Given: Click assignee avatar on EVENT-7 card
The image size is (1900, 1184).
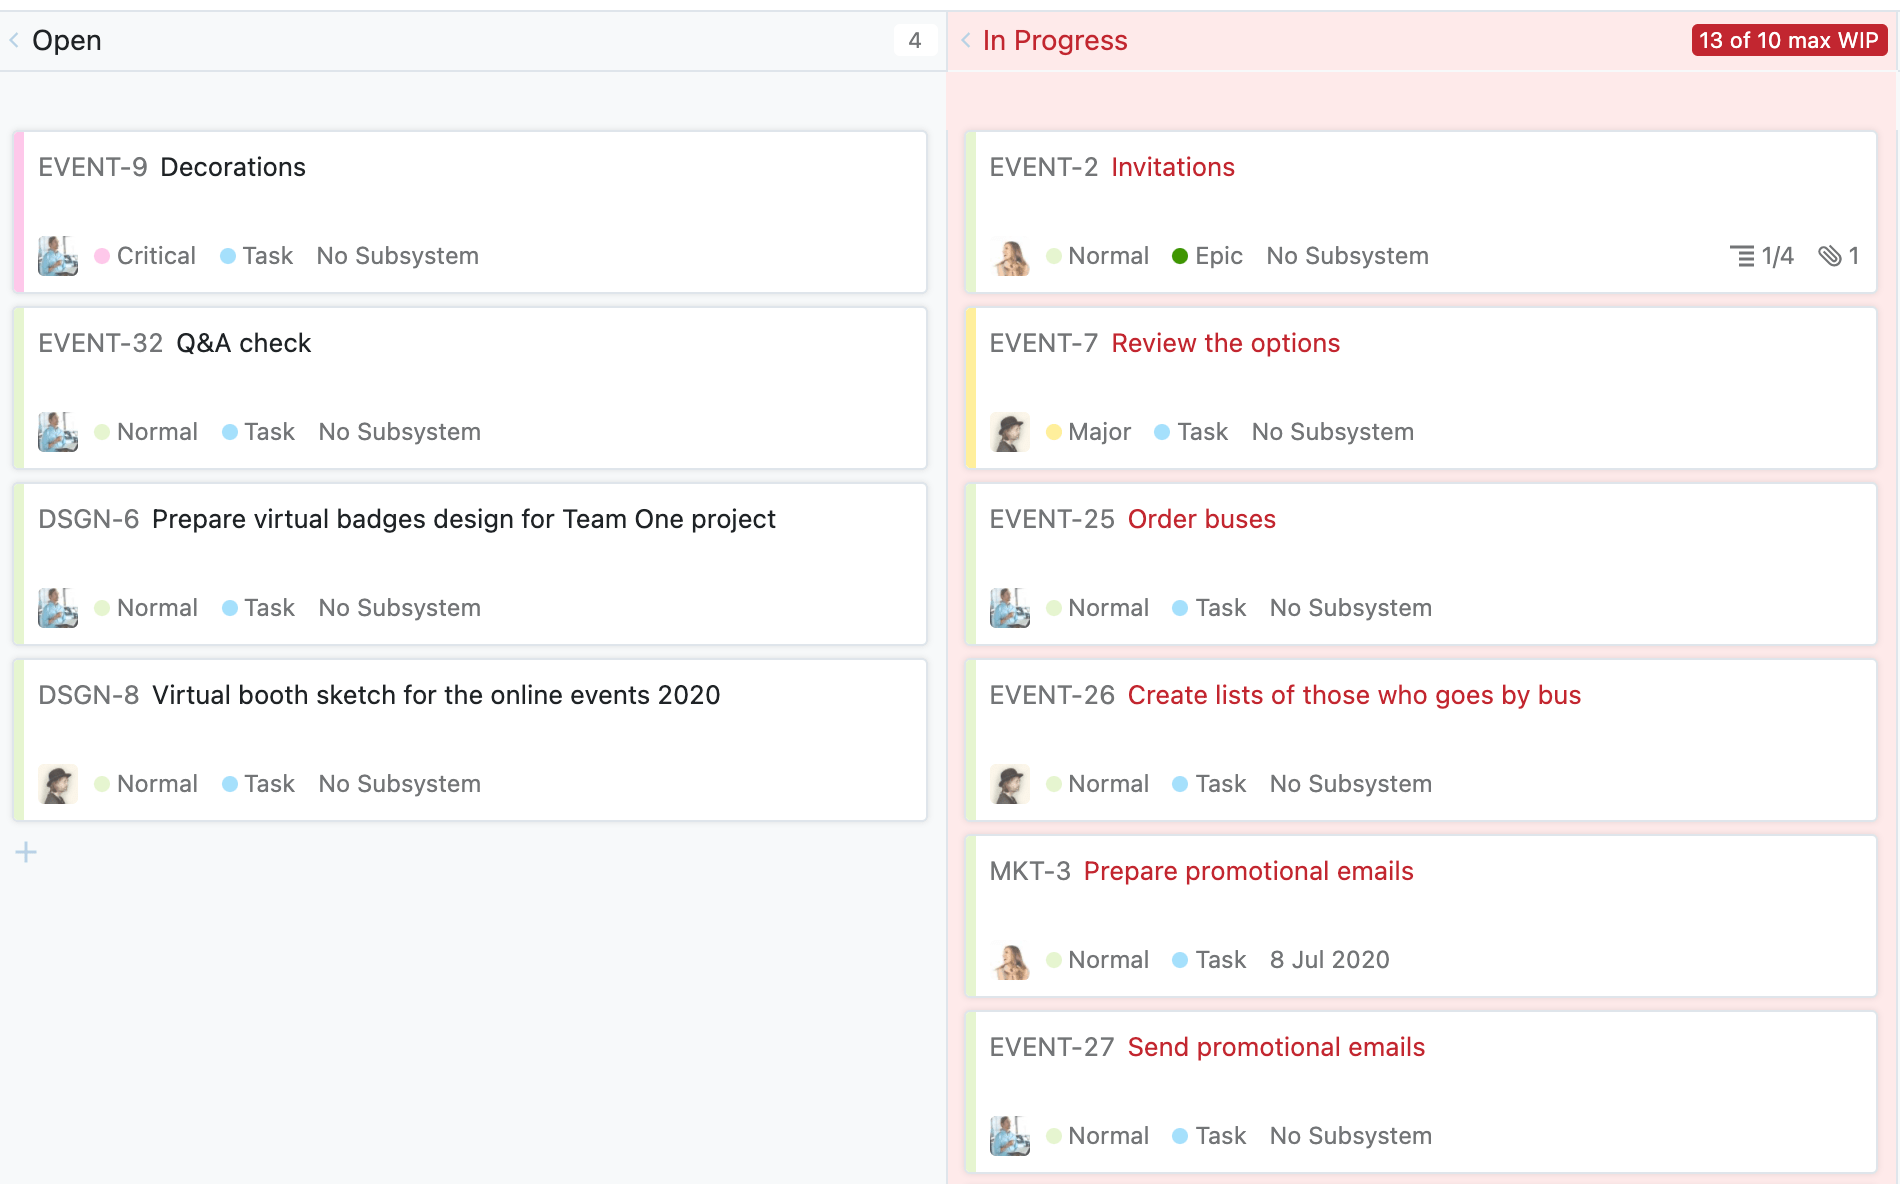Looking at the screenshot, I should pyautogui.click(x=1010, y=432).
